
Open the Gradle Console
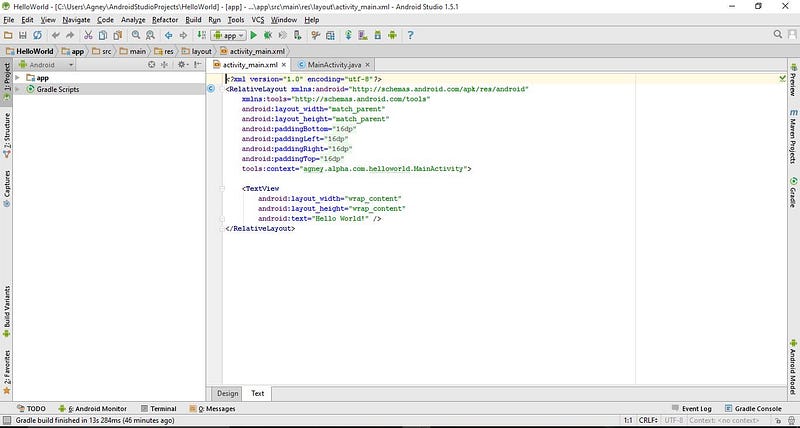[x=753, y=409]
